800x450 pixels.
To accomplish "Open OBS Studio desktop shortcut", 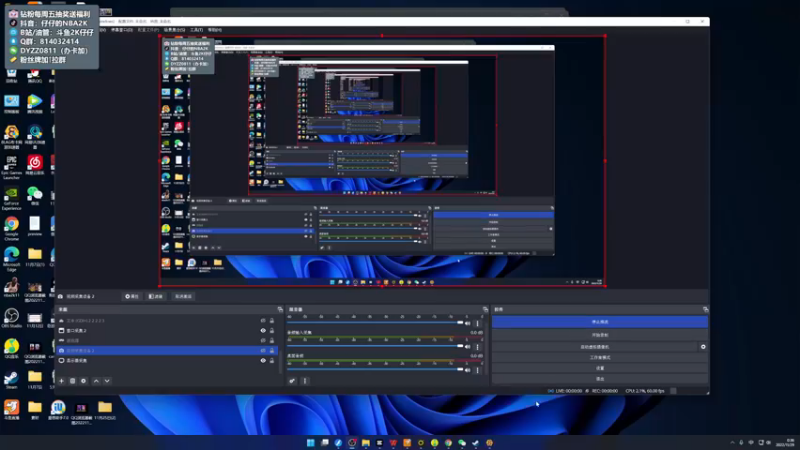I will click(x=11, y=318).
